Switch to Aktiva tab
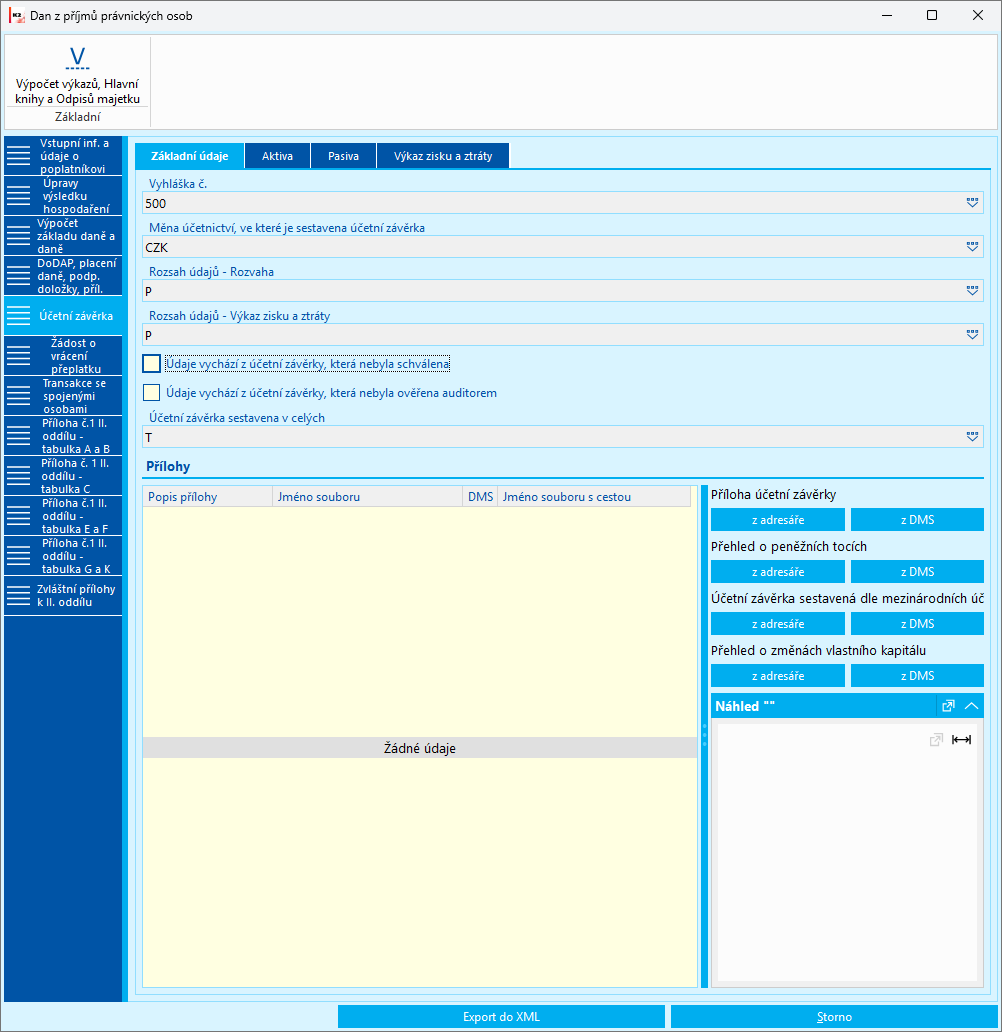This screenshot has width=1002, height=1032. point(277,156)
